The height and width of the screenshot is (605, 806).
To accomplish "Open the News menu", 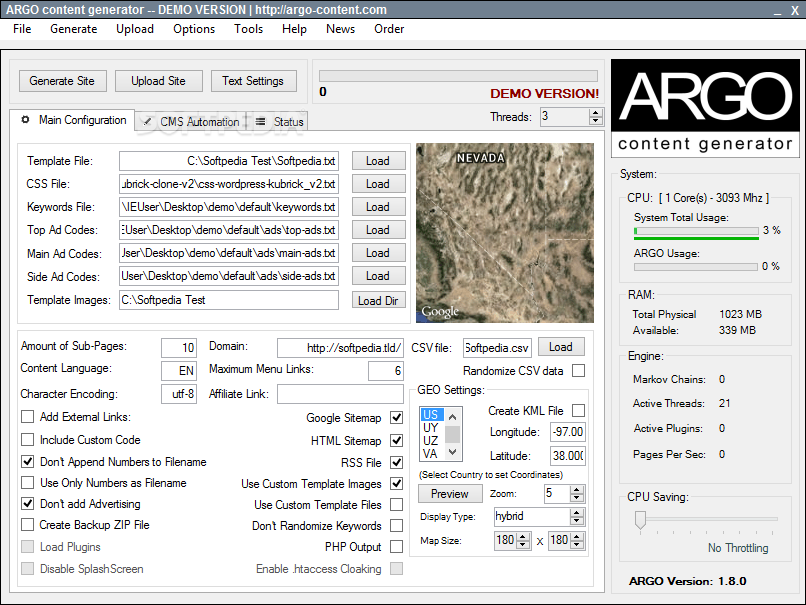I will [x=340, y=29].
